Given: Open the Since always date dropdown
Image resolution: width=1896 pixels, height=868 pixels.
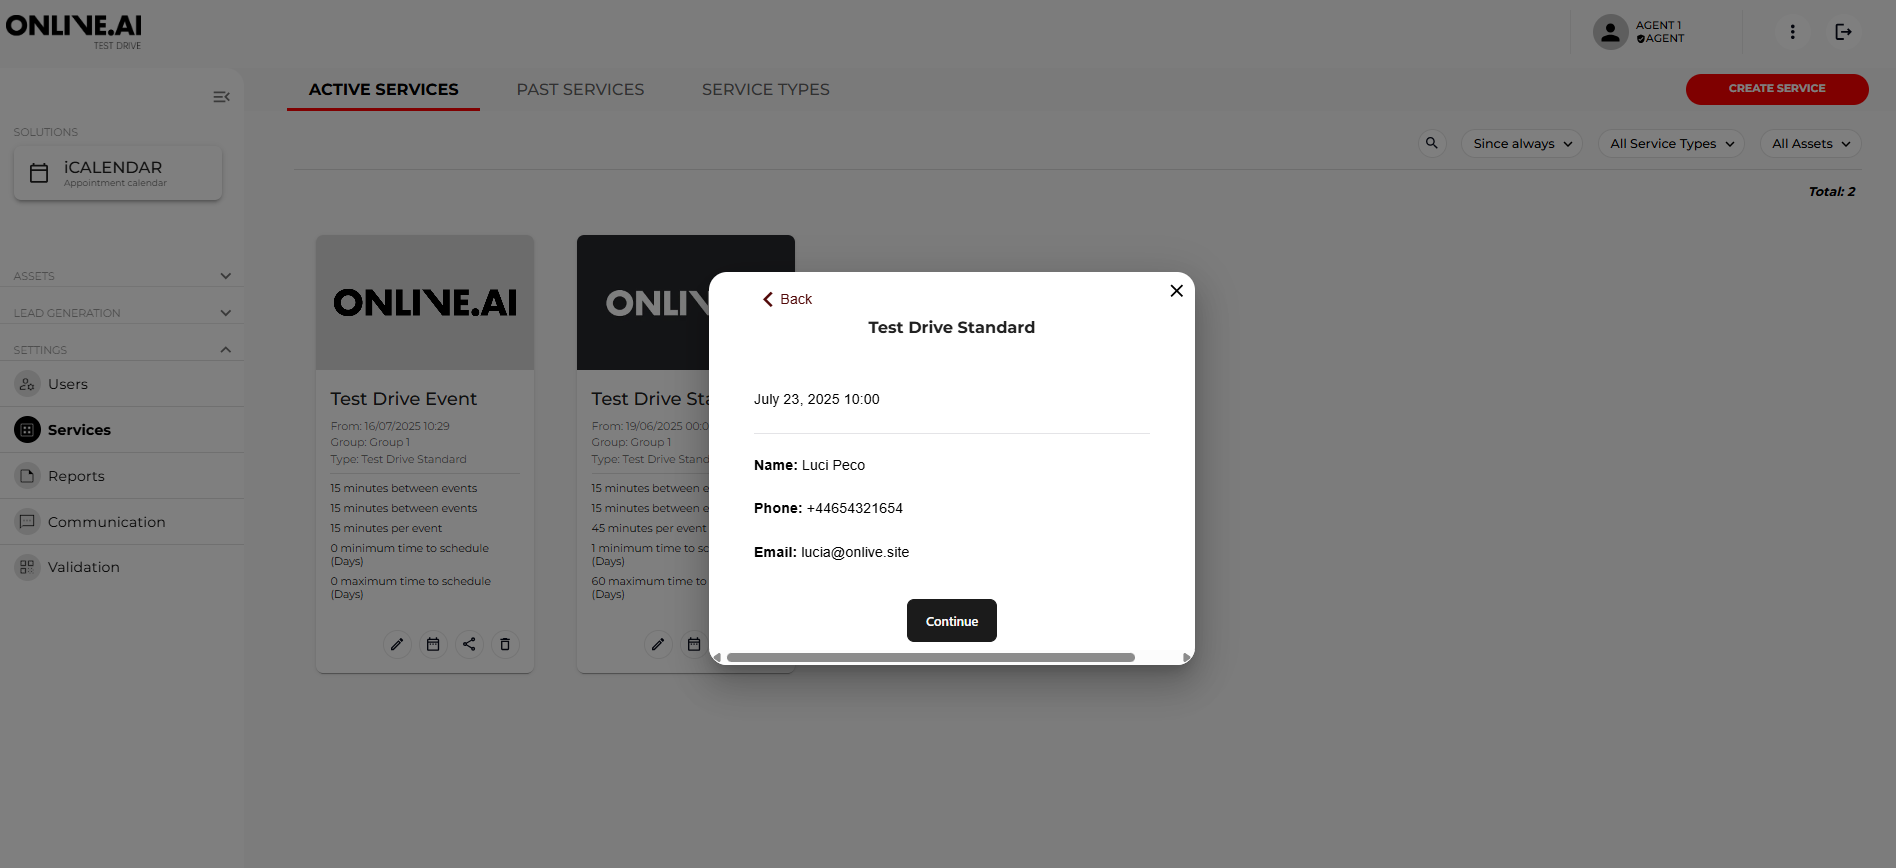Looking at the screenshot, I should (1521, 144).
